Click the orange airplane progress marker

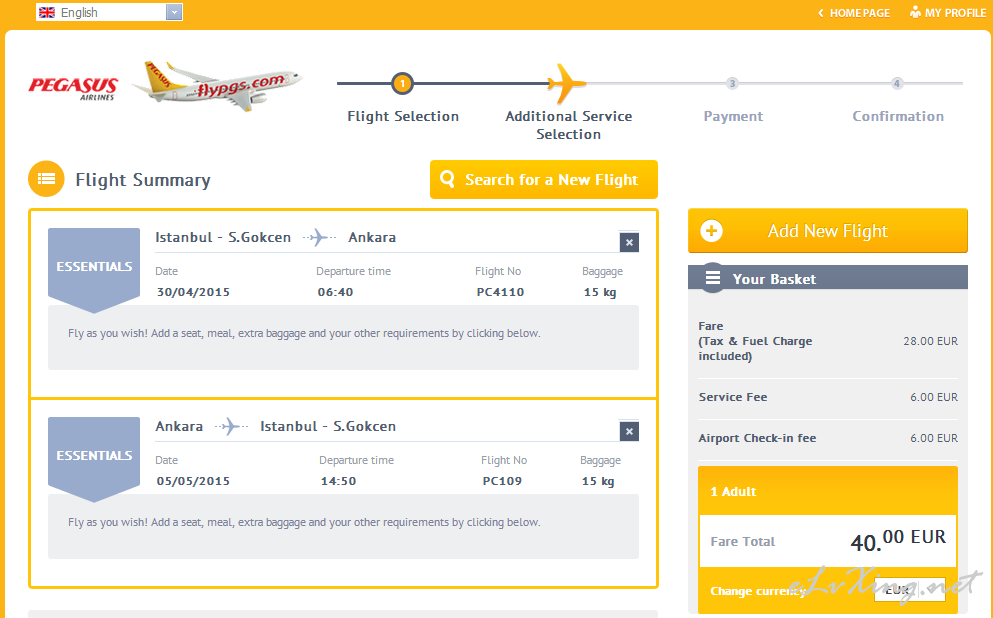pos(566,84)
